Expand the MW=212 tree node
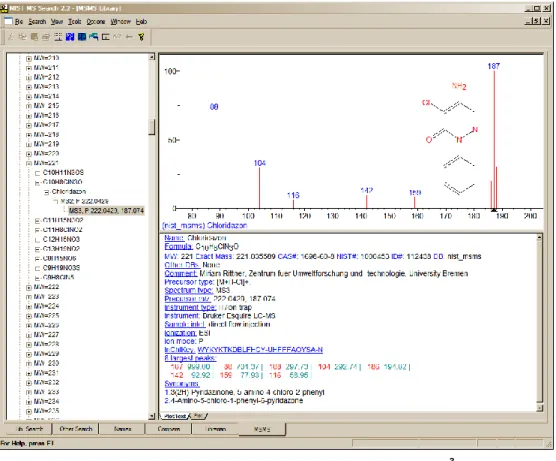Image resolution: width=556 pixels, height=461 pixels. (29, 78)
